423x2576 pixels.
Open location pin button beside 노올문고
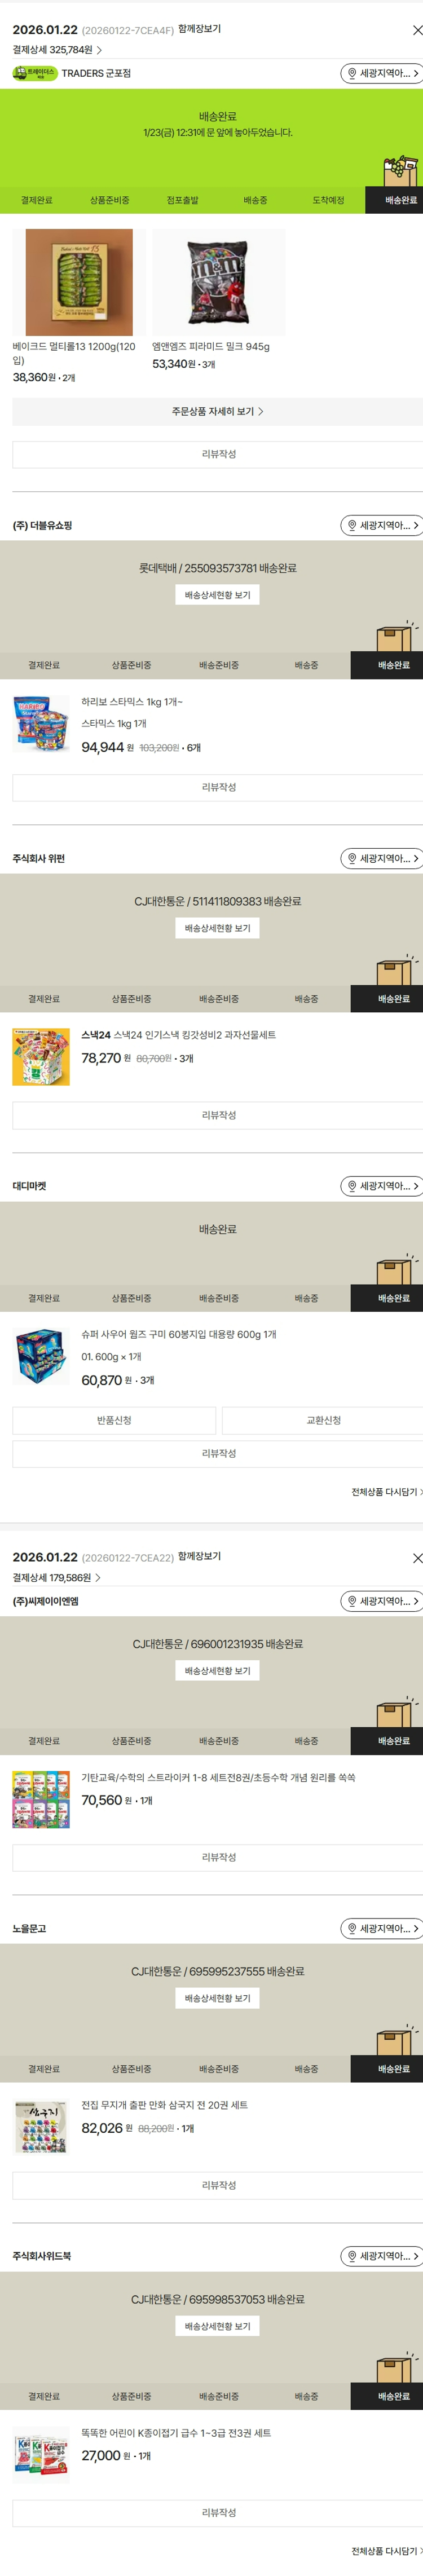(x=382, y=1928)
